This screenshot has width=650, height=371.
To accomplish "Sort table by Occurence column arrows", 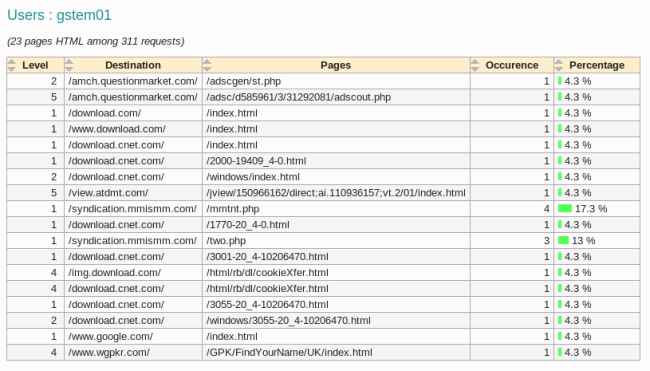I will coord(475,65).
